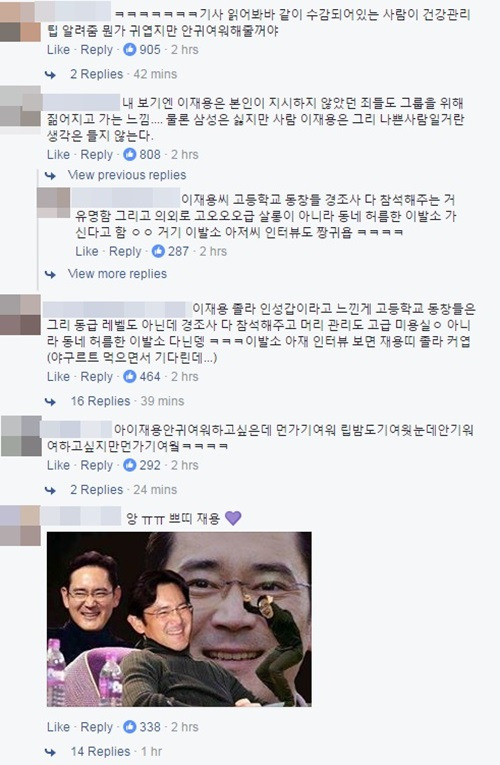Expand 2 Replies under the 905-like comment

[x=97, y=74]
